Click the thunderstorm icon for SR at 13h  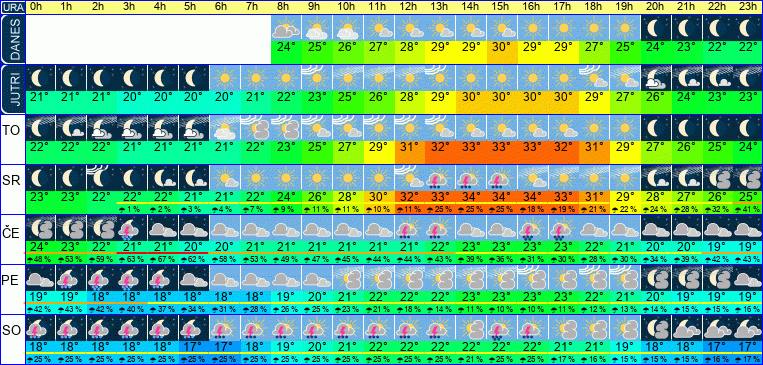tap(440, 178)
